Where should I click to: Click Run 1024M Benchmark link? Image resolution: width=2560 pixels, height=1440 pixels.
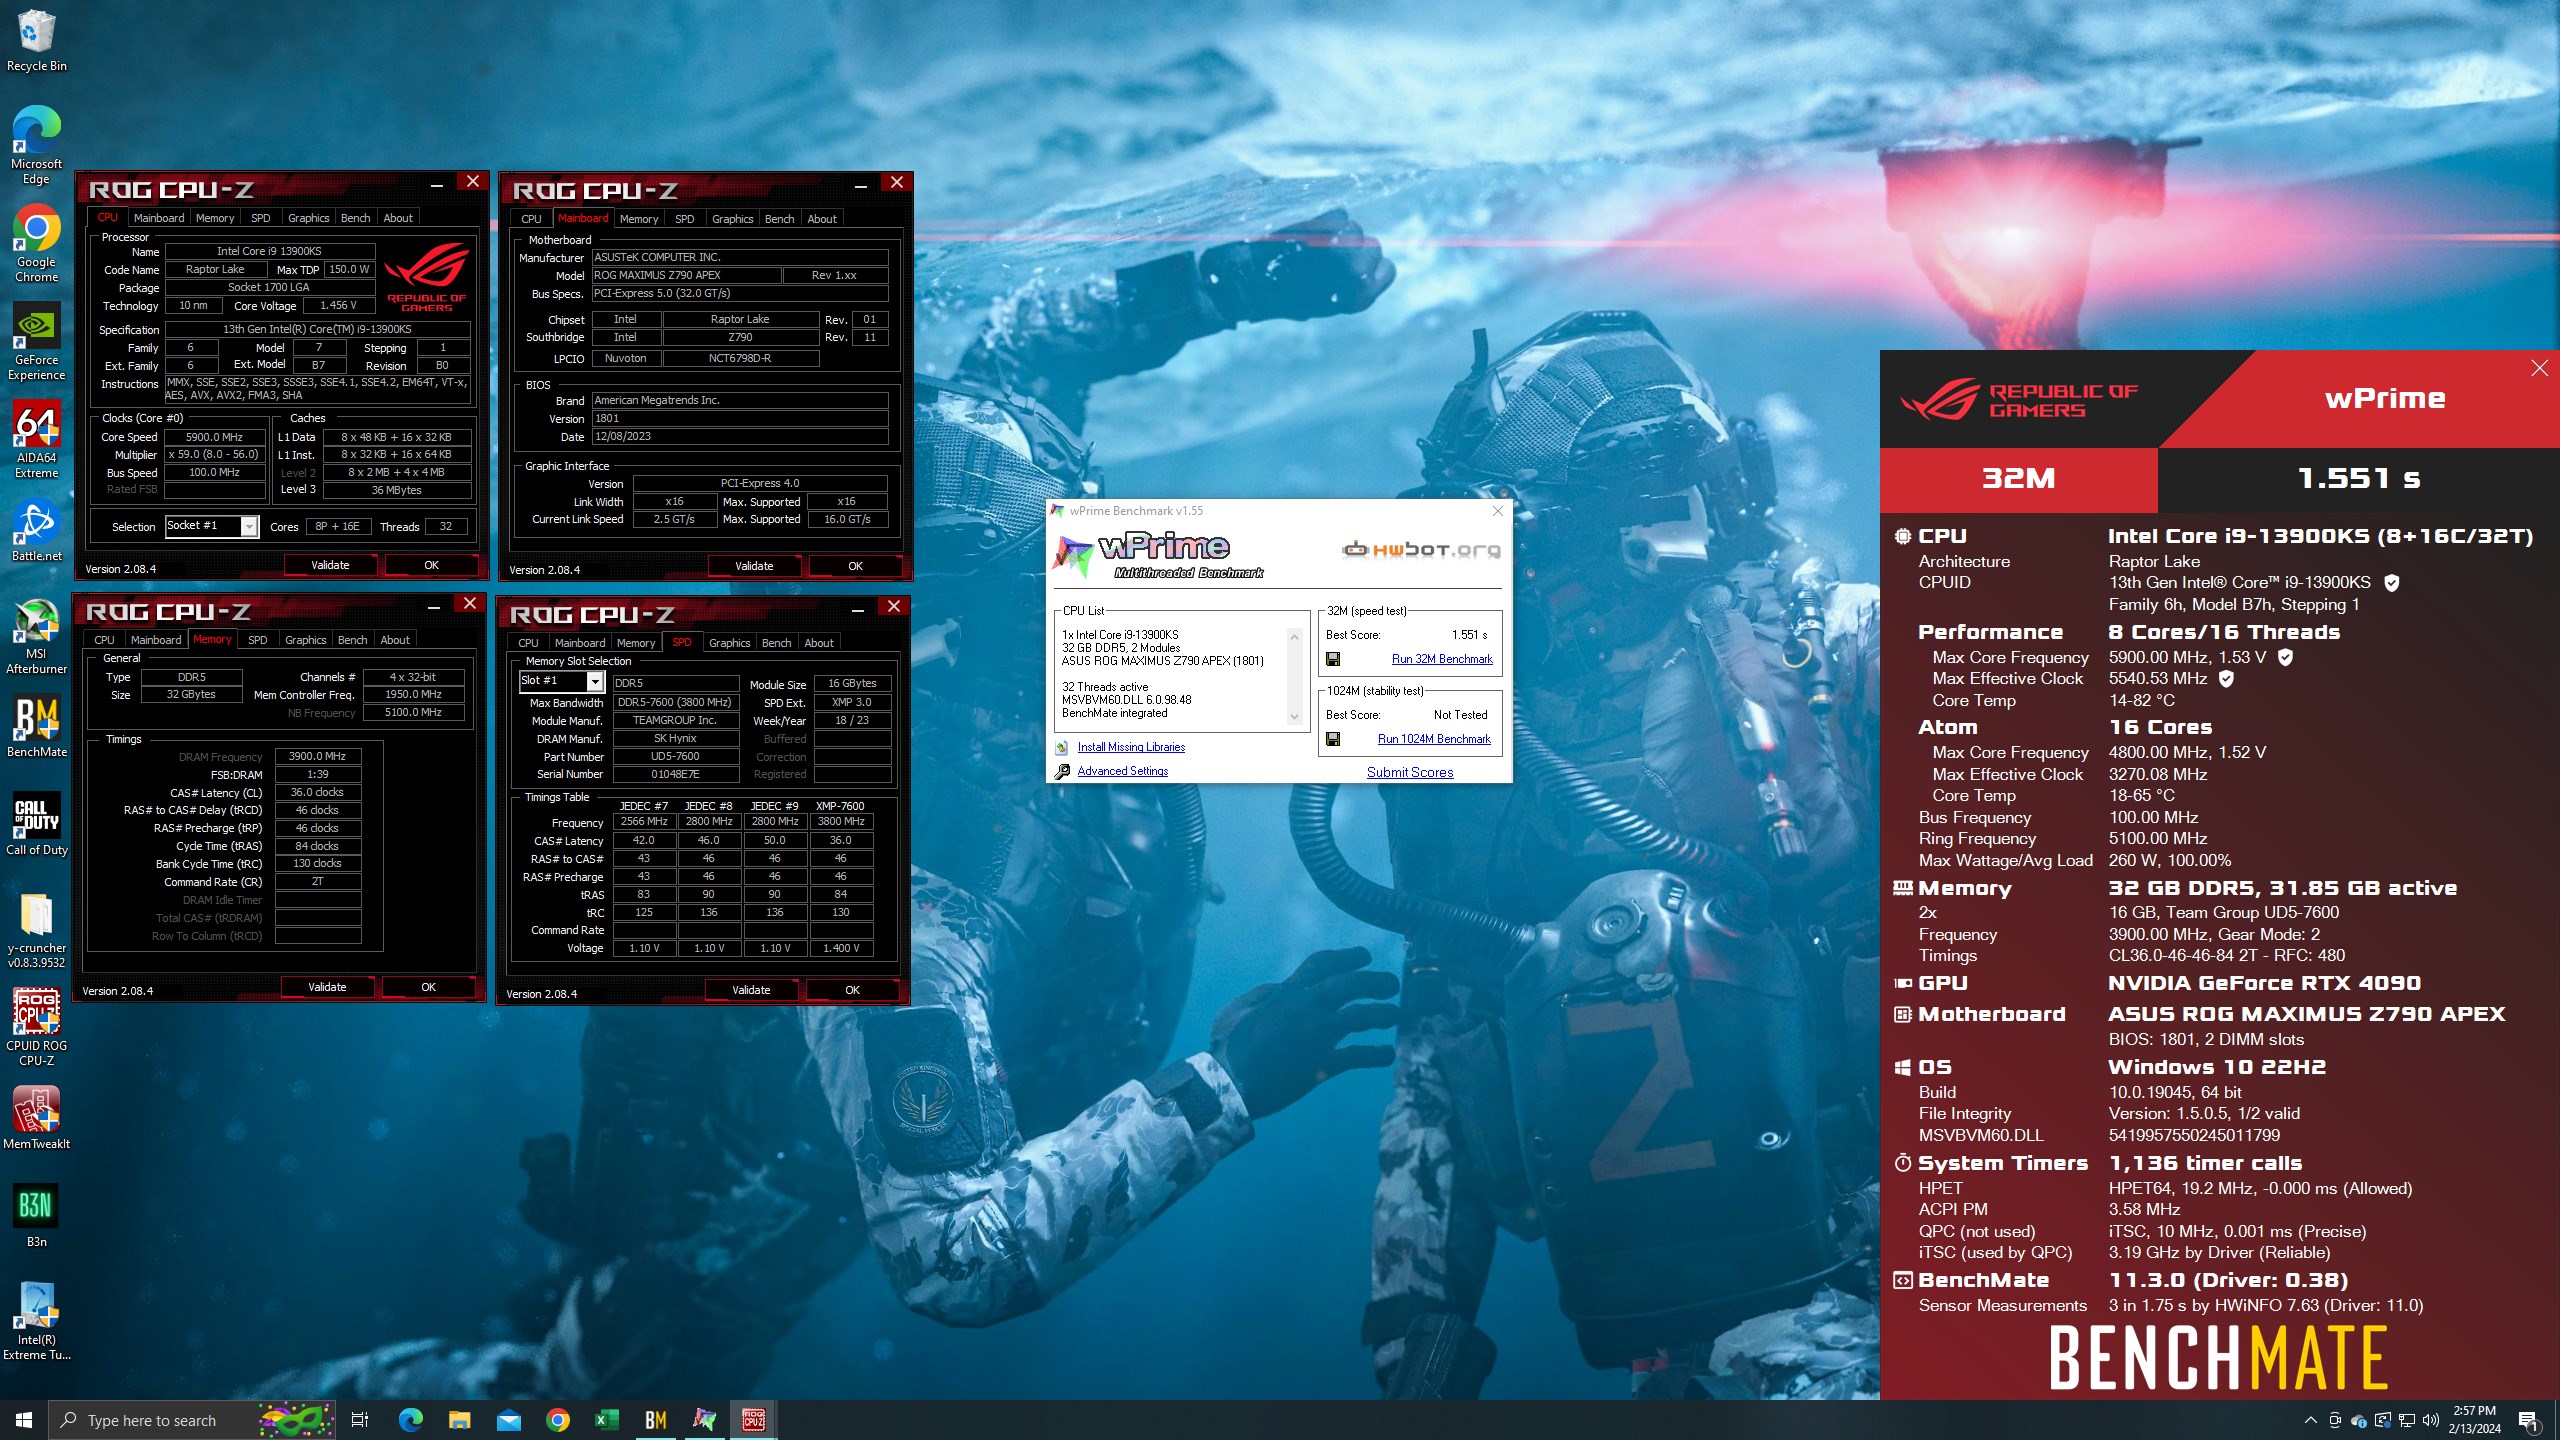[1434, 740]
